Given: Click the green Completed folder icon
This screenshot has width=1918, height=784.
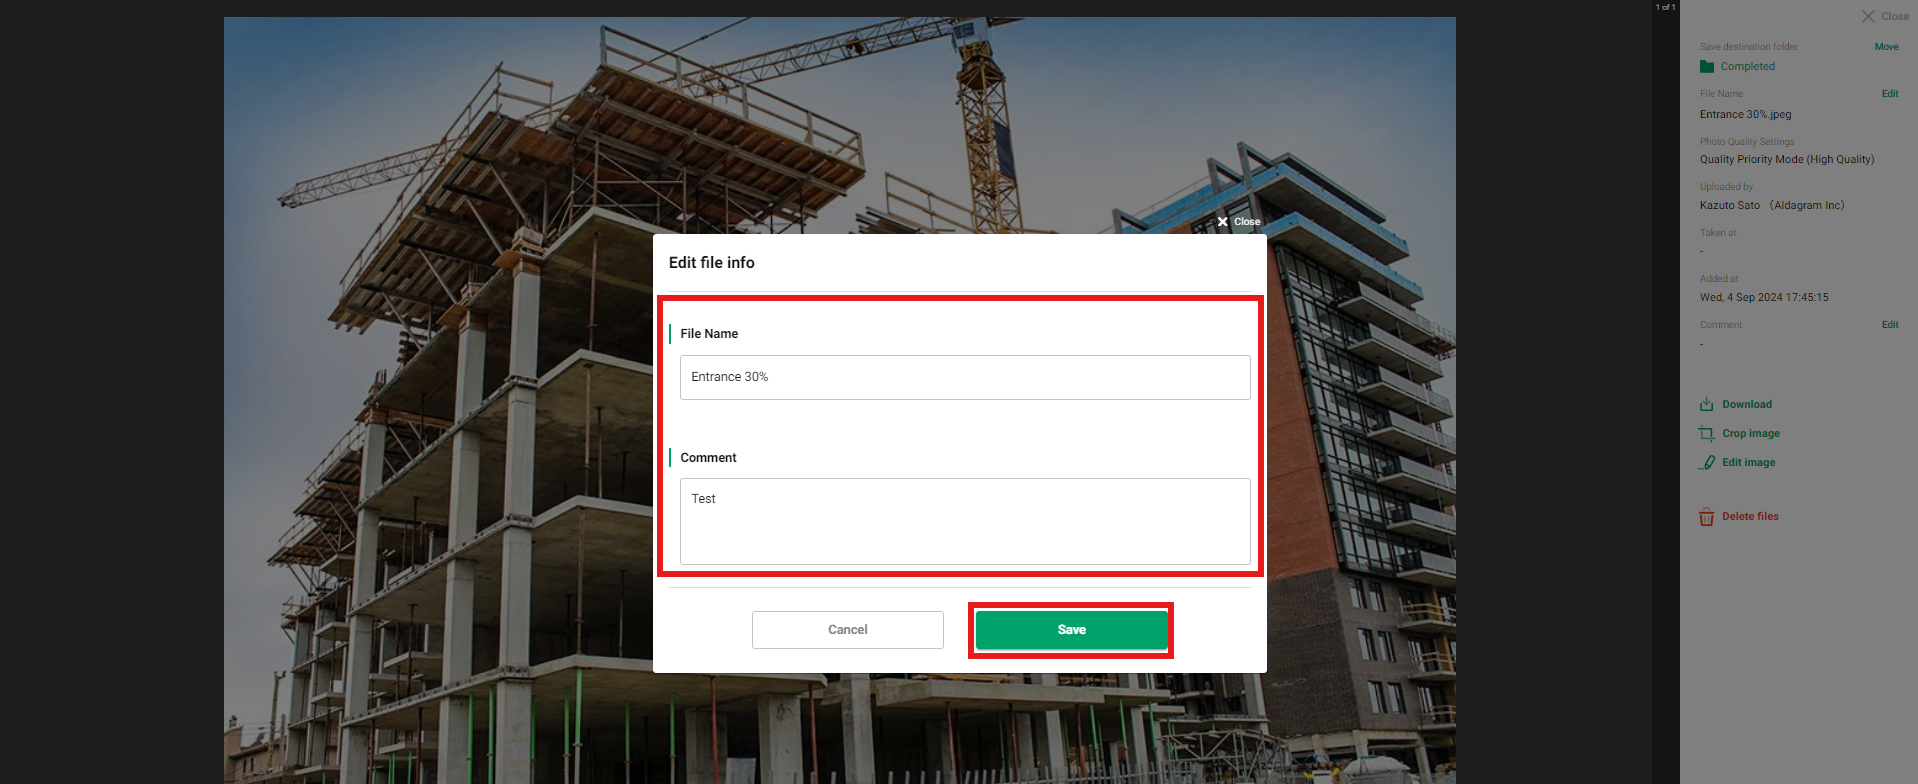Looking at the screenshot, I should click(1707, 67).
